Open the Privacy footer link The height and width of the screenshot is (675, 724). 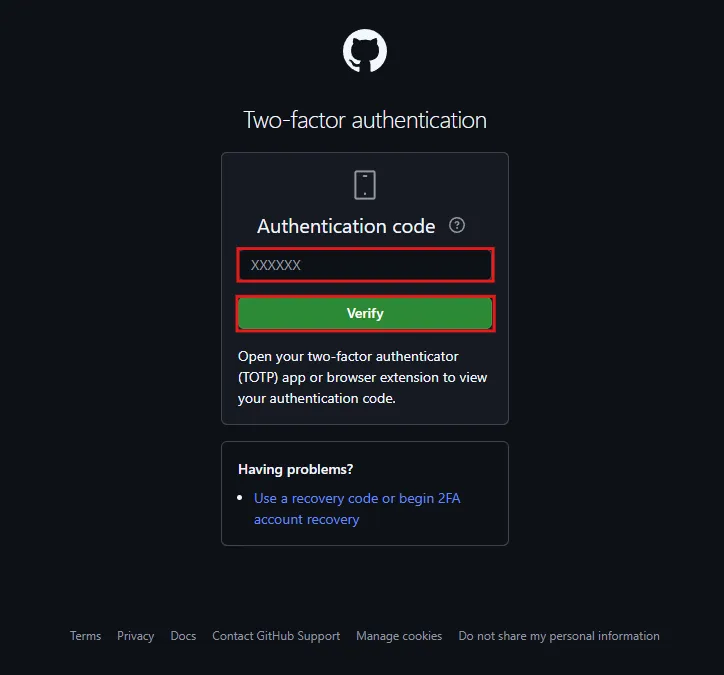pyautogui.click(x=135, y=636)
